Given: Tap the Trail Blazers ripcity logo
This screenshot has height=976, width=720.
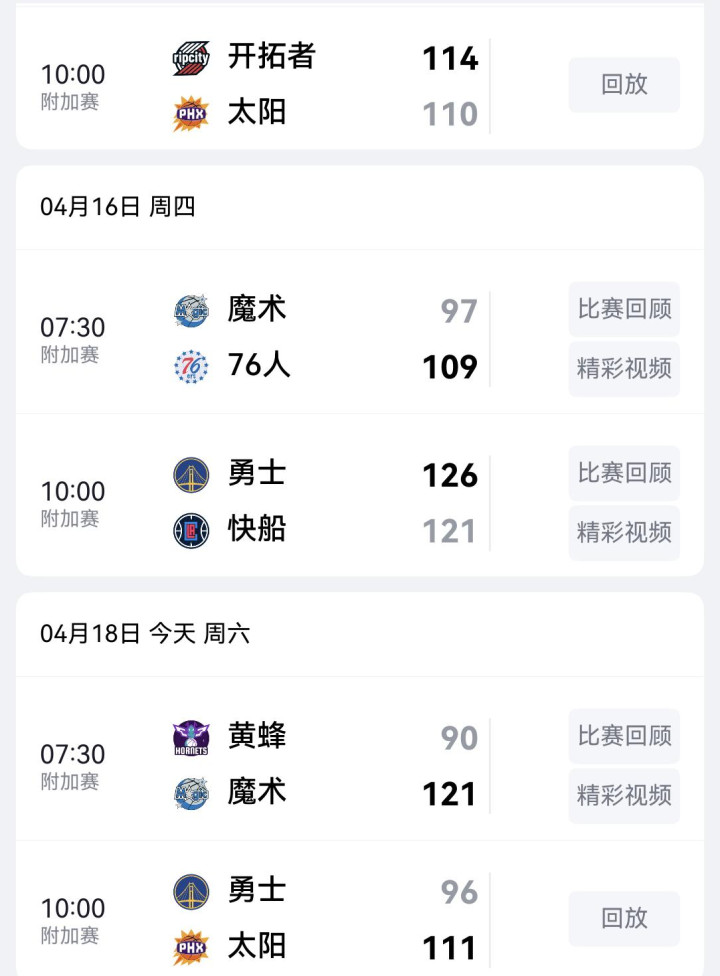Looking at the screenshot, I should click(x=191, y=57).
